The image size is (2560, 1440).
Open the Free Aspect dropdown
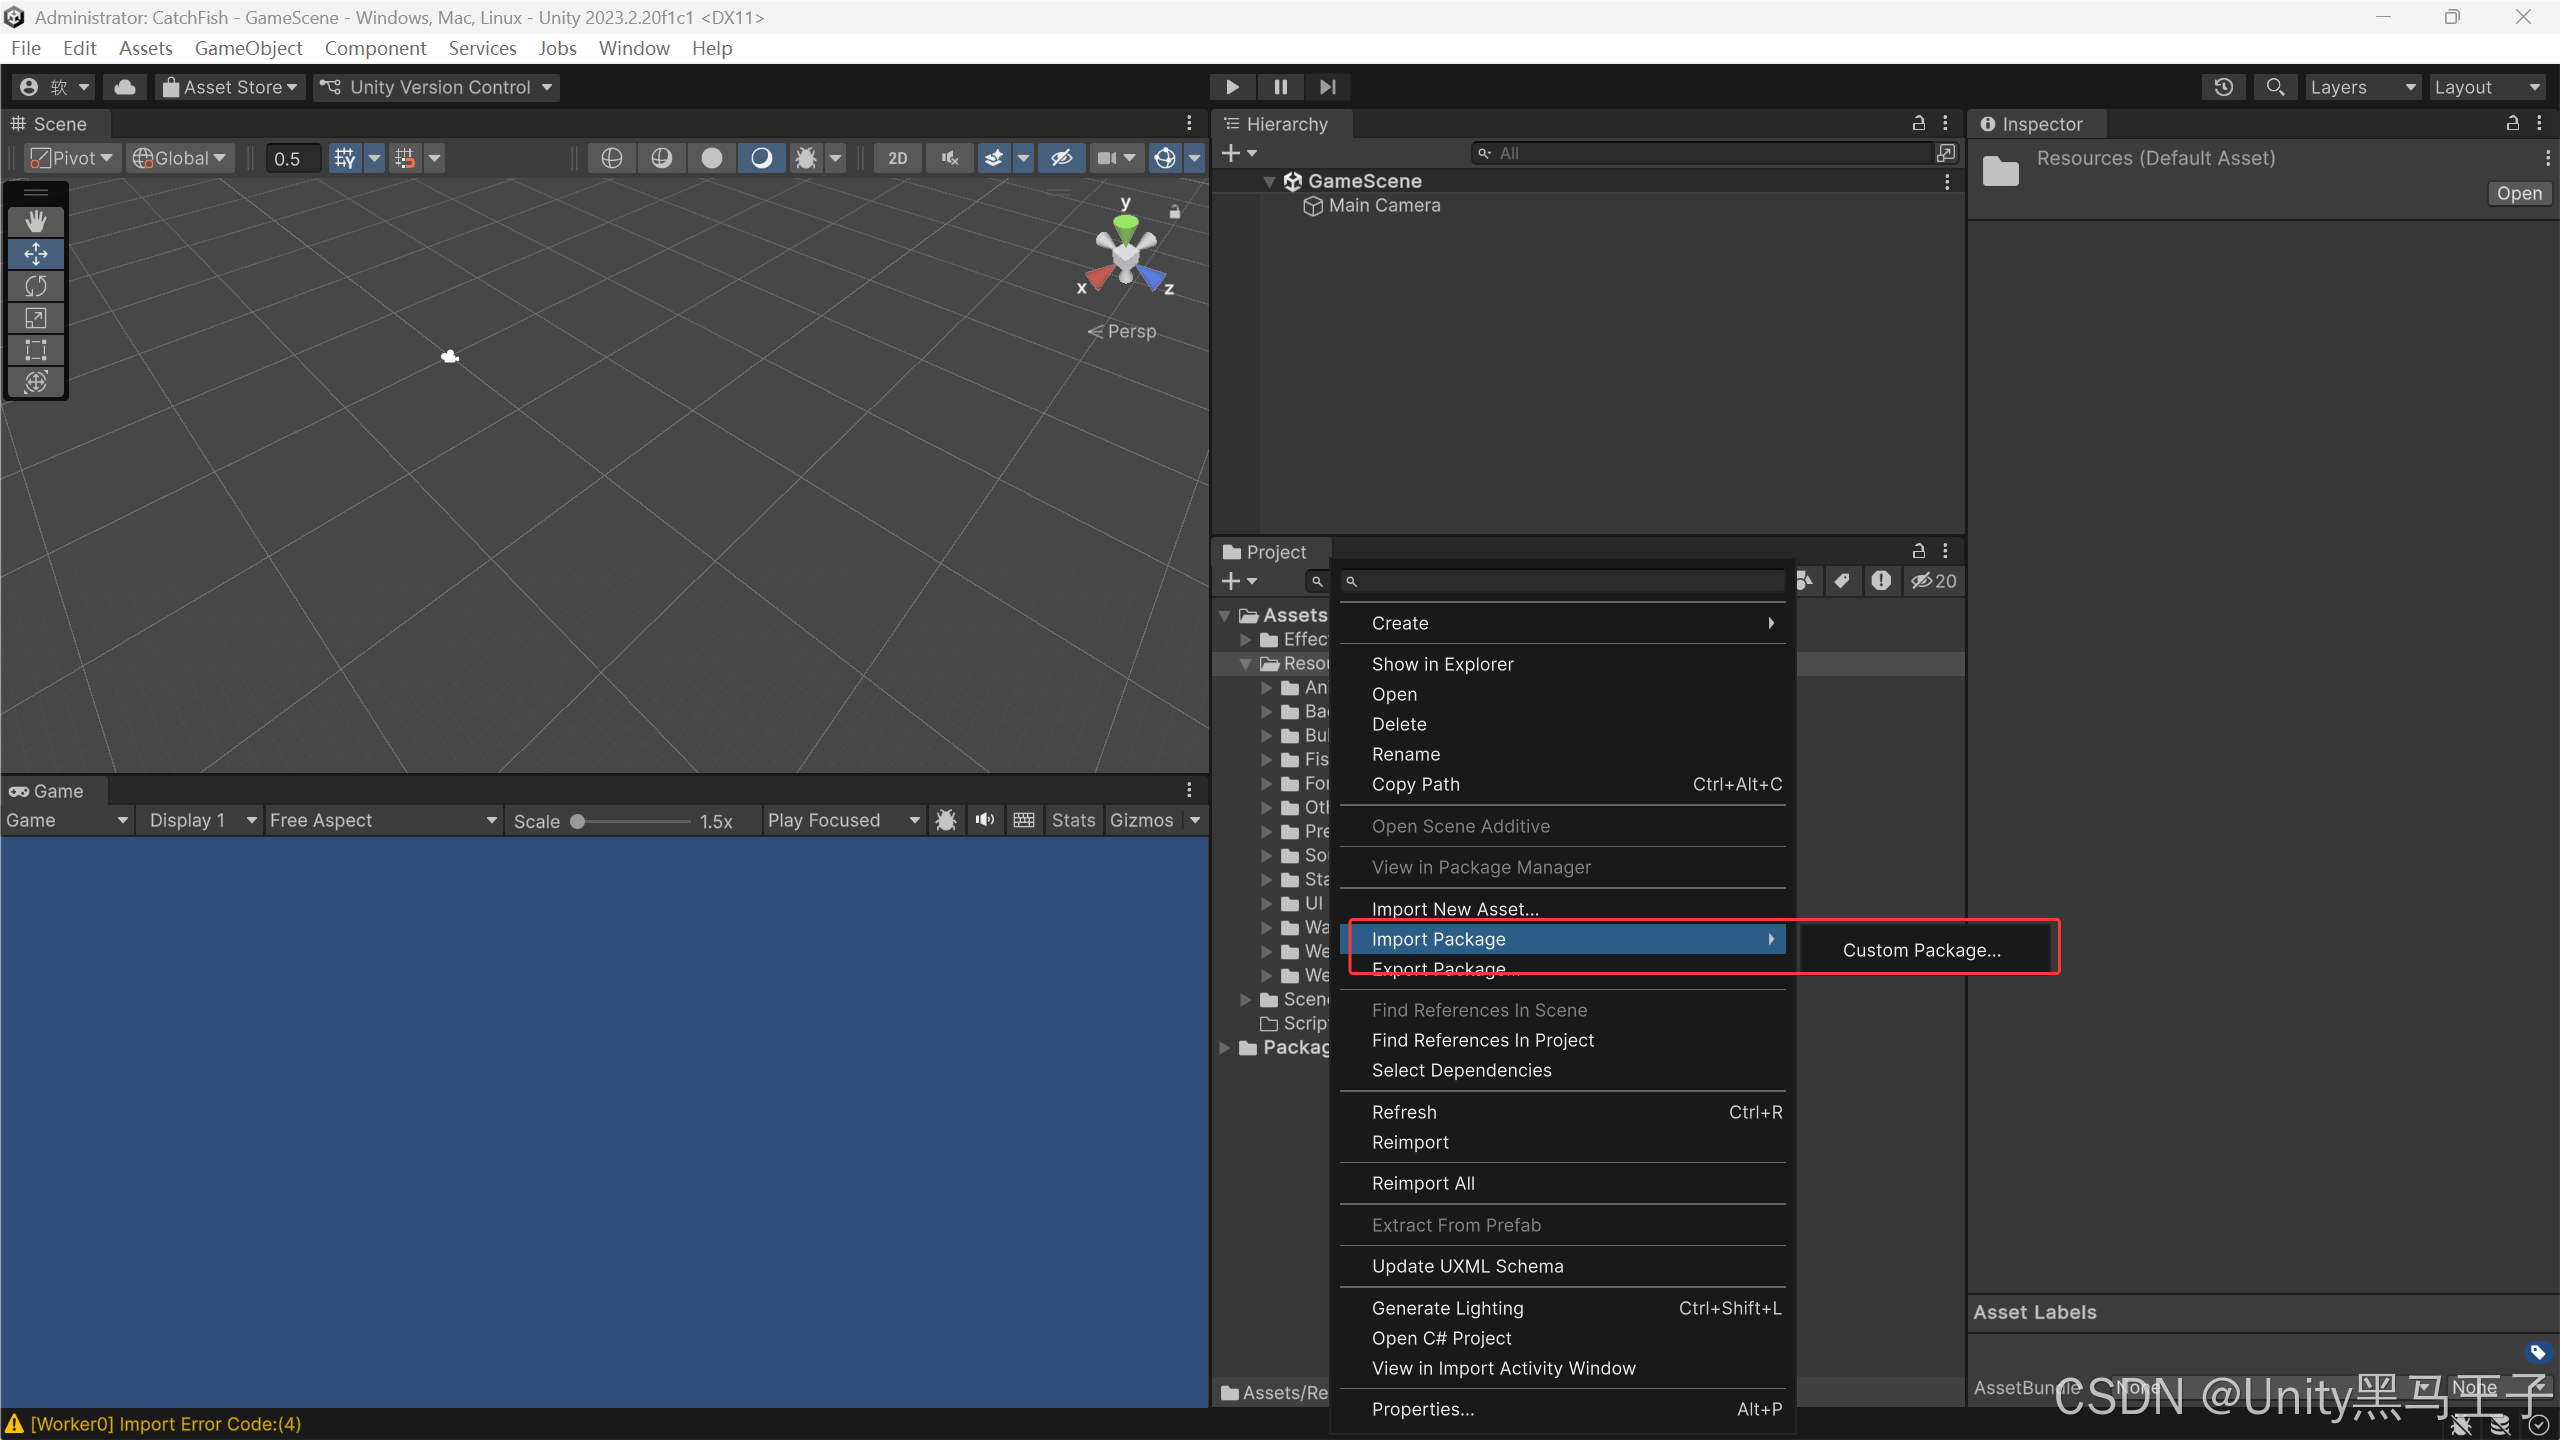click(382, 820)
